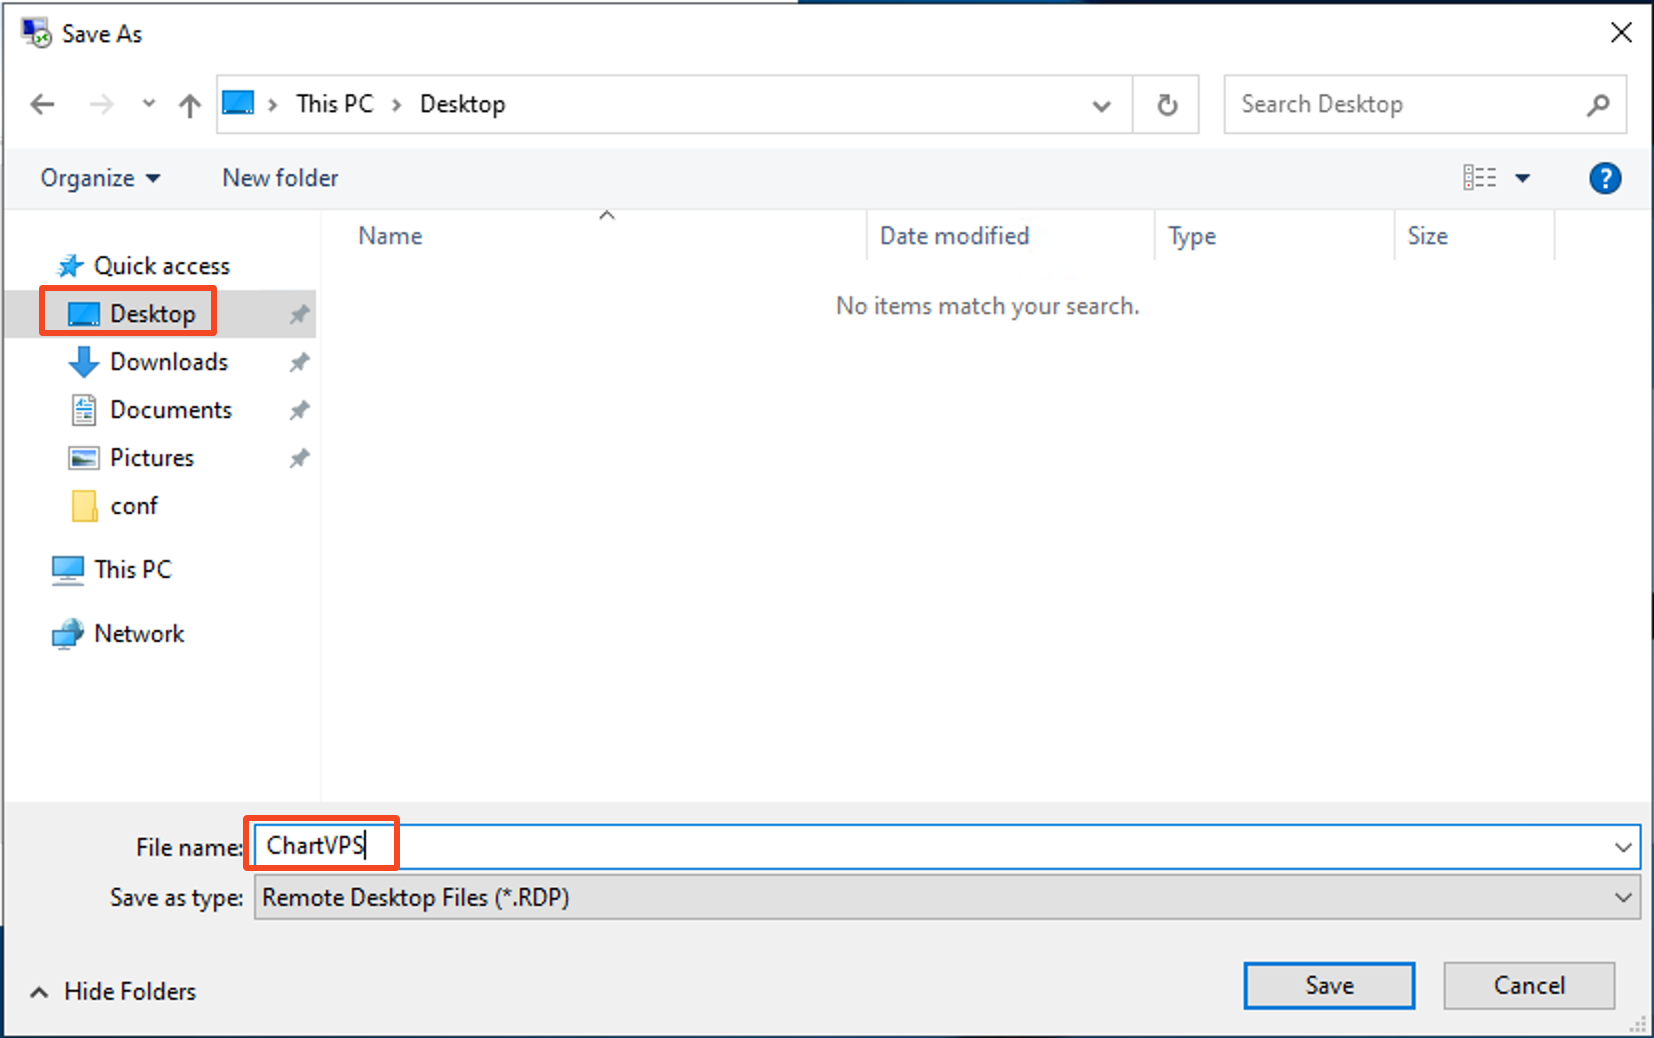Expand the address bar path dropdown
This screenshot has width=1654, height=1038.
1101,105
